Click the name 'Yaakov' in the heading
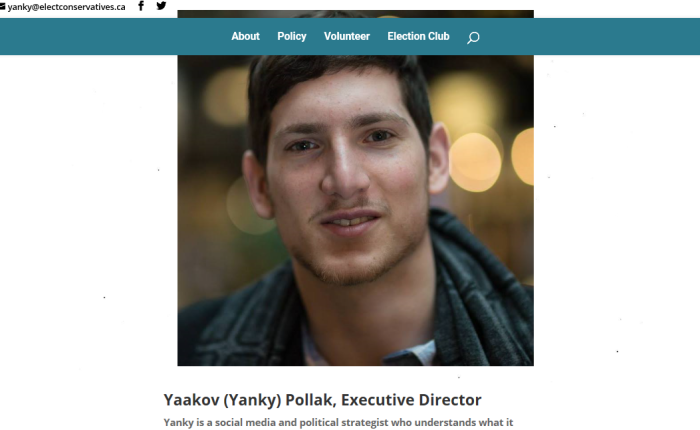700x430 pixels. (x=191, y=400)
